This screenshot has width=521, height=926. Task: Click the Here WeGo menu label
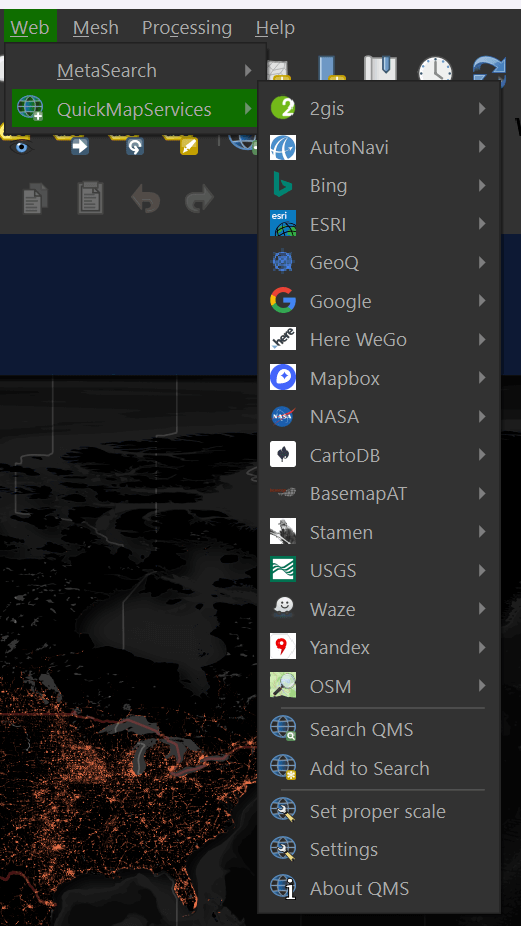pyautogui.click(x=358, y=340)
